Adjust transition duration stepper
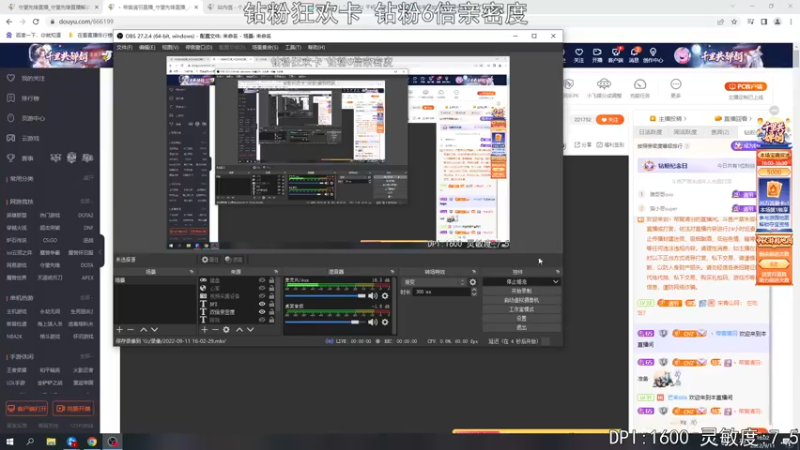Screen dimensions: 800x450 (x=474, y=292)
